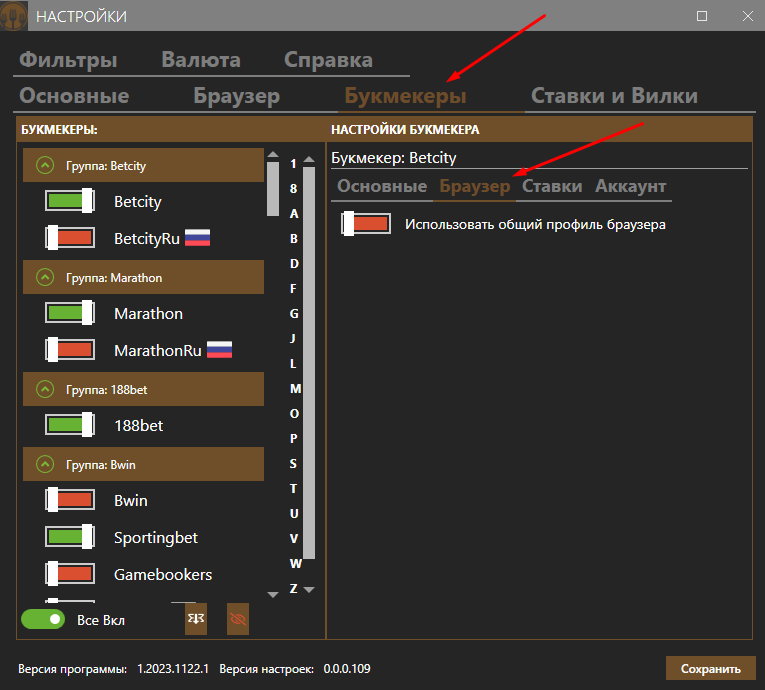Collapse the Betcity group
Image resolution: width=765 pixels, height=690 pixels.
pos(45,166)
